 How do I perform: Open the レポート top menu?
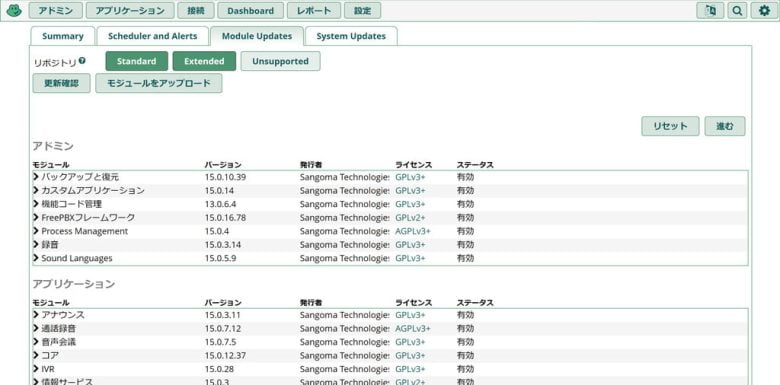(x=314, y=10)
